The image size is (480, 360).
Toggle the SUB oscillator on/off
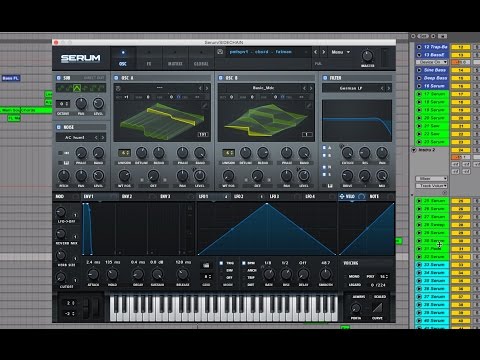click(x=59, y=78)
